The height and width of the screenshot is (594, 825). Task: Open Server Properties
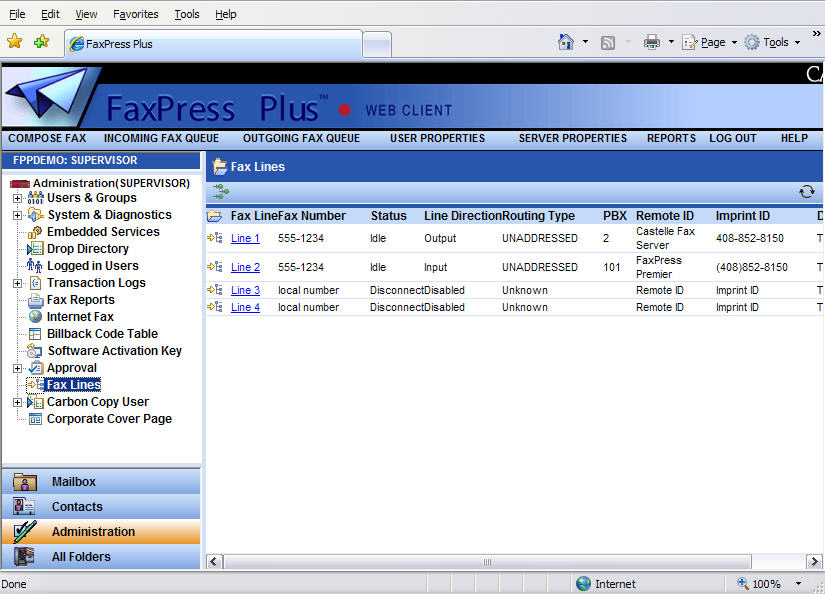(x=572, y=138)
